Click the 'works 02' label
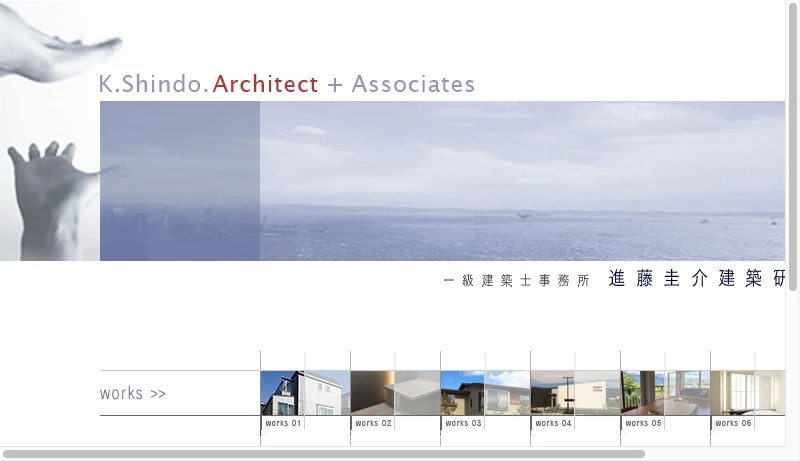Image resolution: width=800 pixels, height=461 pixels. coord(373,423)
